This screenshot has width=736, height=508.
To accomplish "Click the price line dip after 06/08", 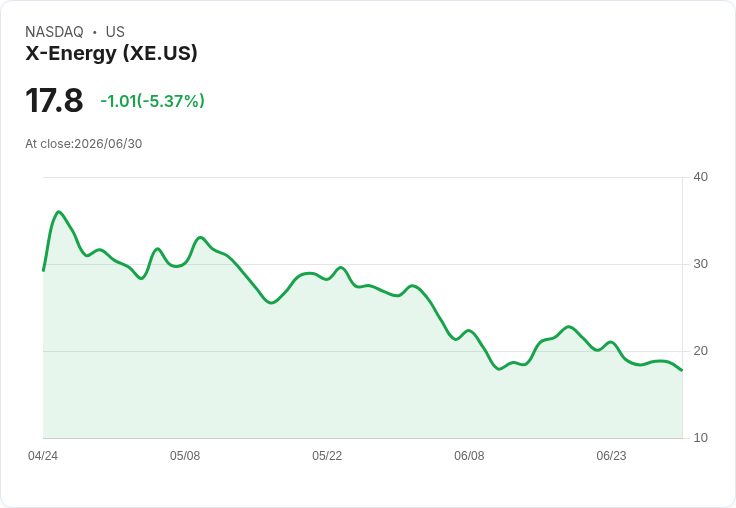I will (x=499, y=369).
